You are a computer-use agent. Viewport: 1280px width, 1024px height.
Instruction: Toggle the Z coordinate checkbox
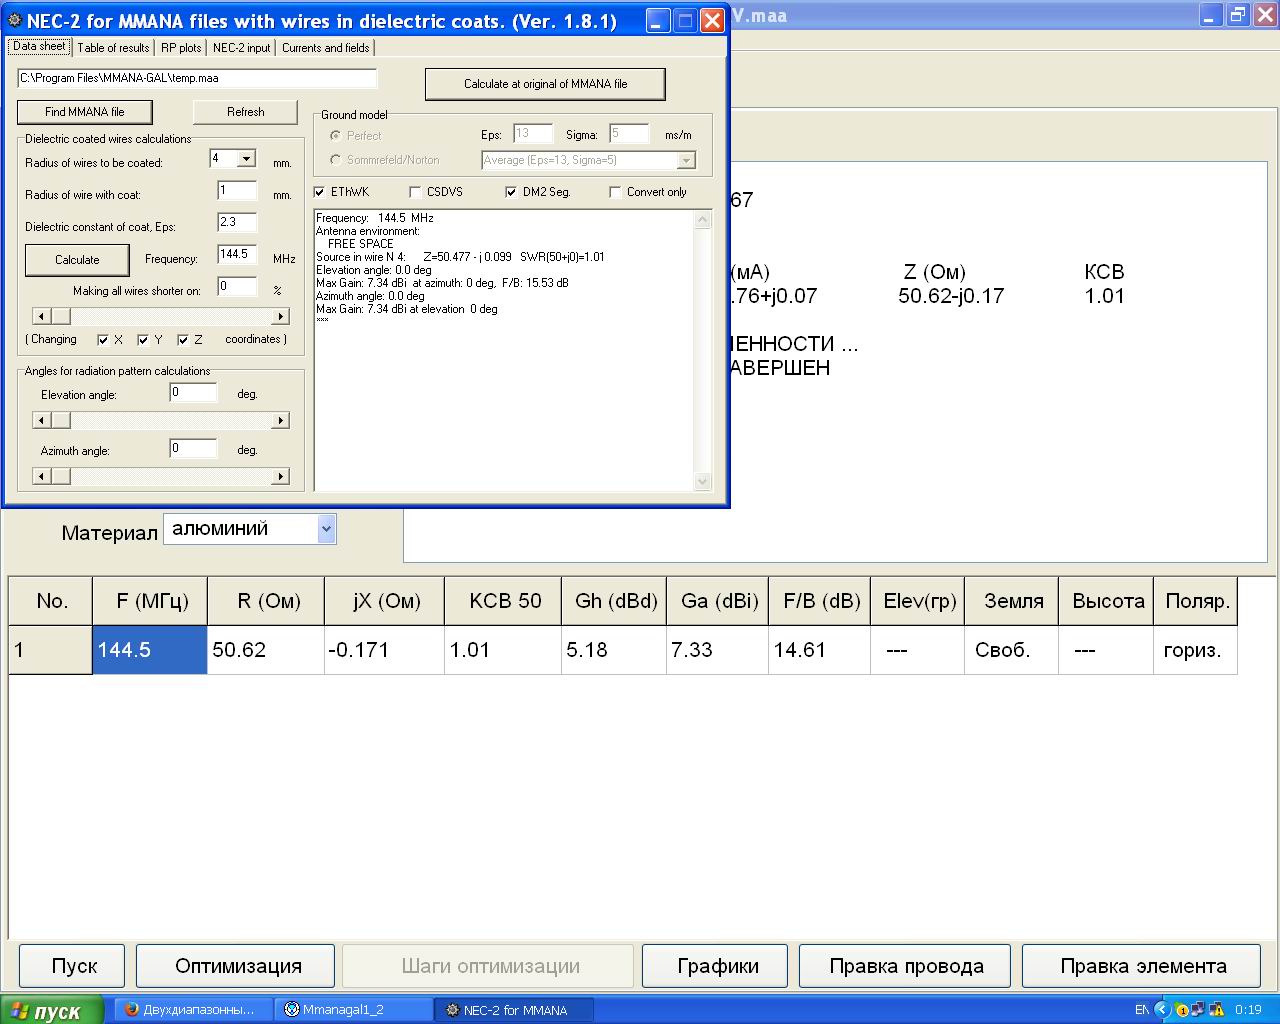coord(182,340)
